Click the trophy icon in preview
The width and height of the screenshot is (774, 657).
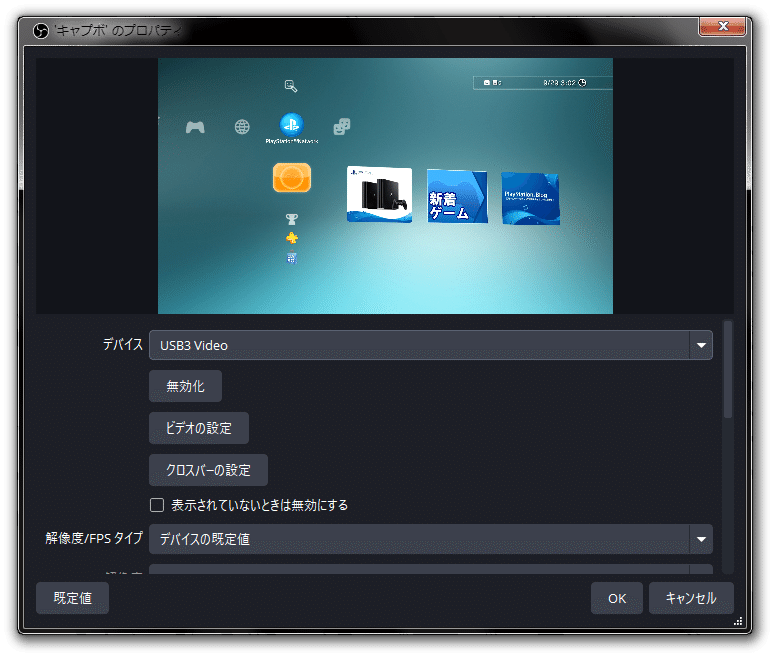pyautogui.click(x=292, y=219)
